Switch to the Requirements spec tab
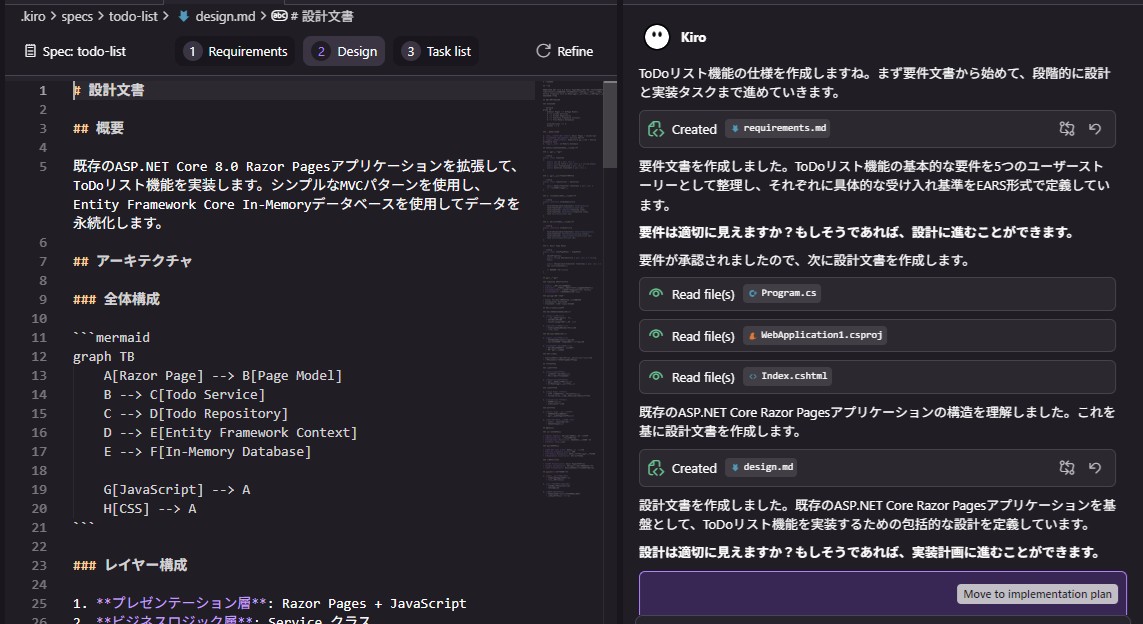 [x=235, y=51]
